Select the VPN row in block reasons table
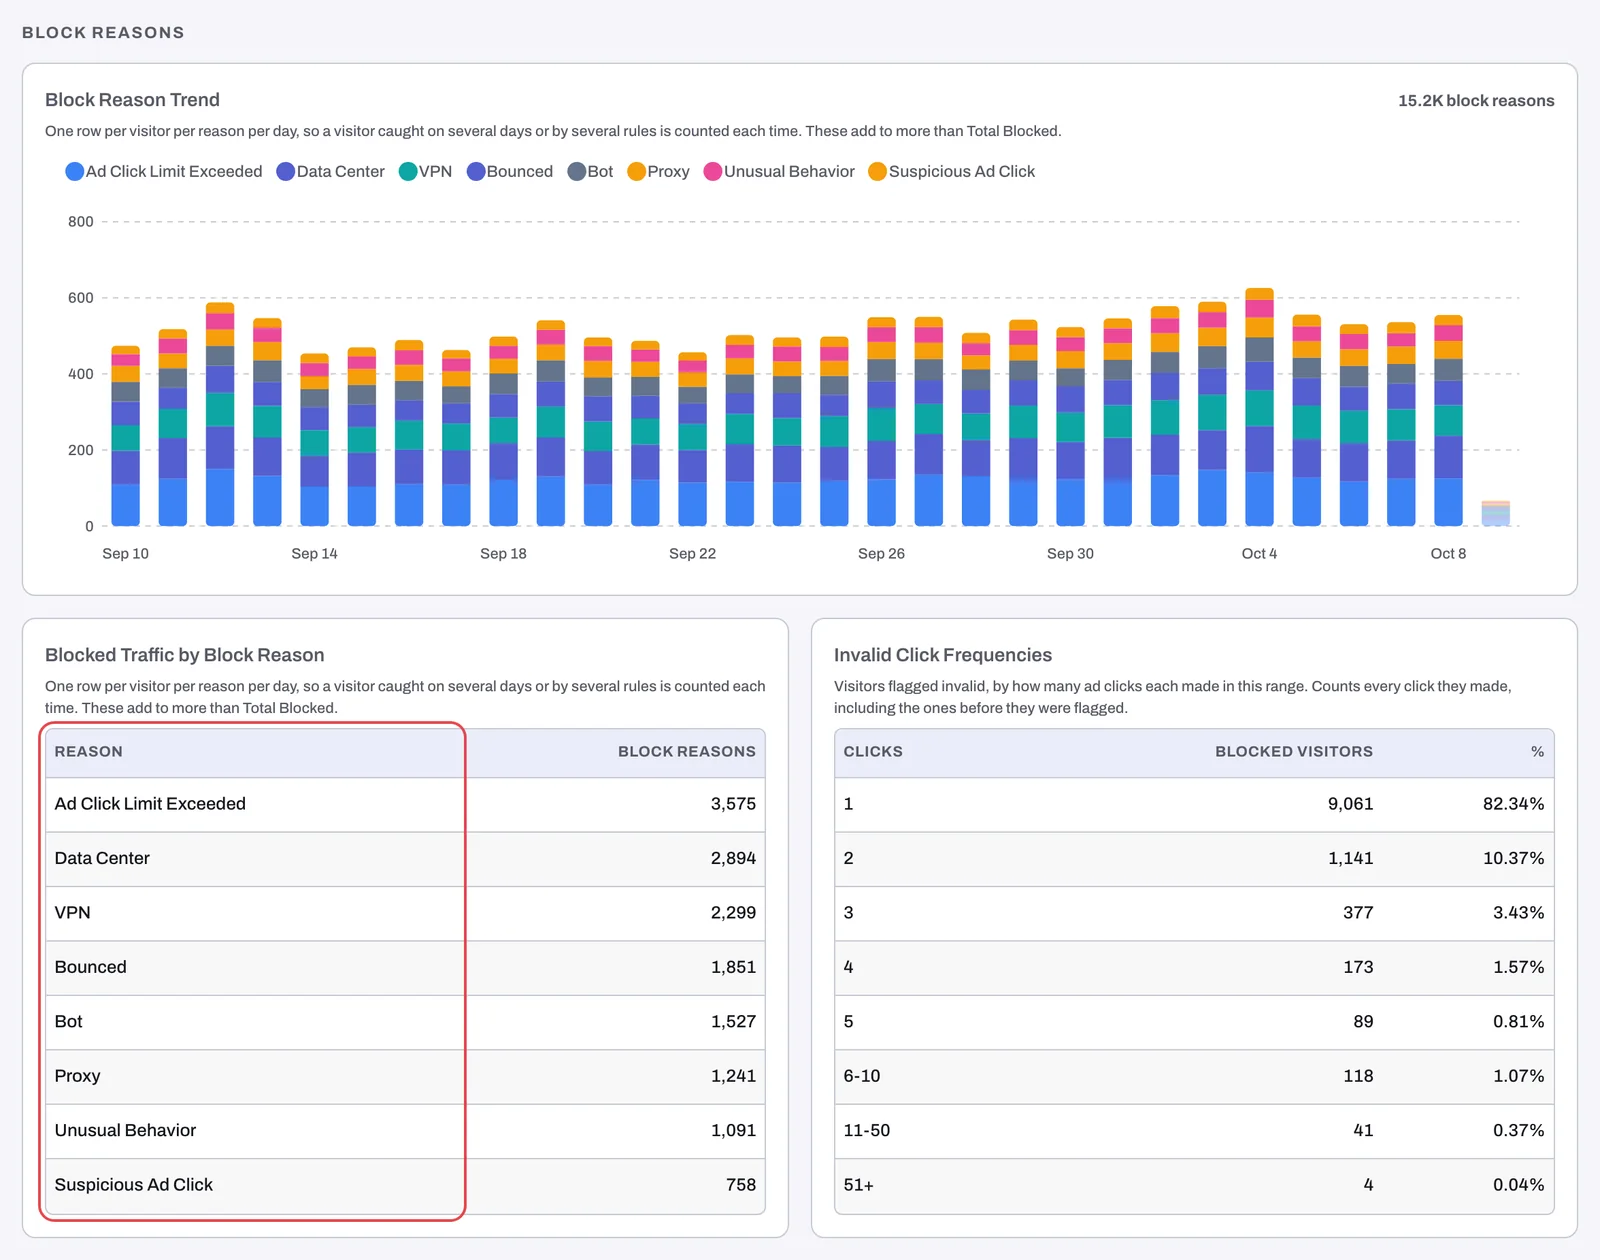1600x1260 pixels. point(405,913)
